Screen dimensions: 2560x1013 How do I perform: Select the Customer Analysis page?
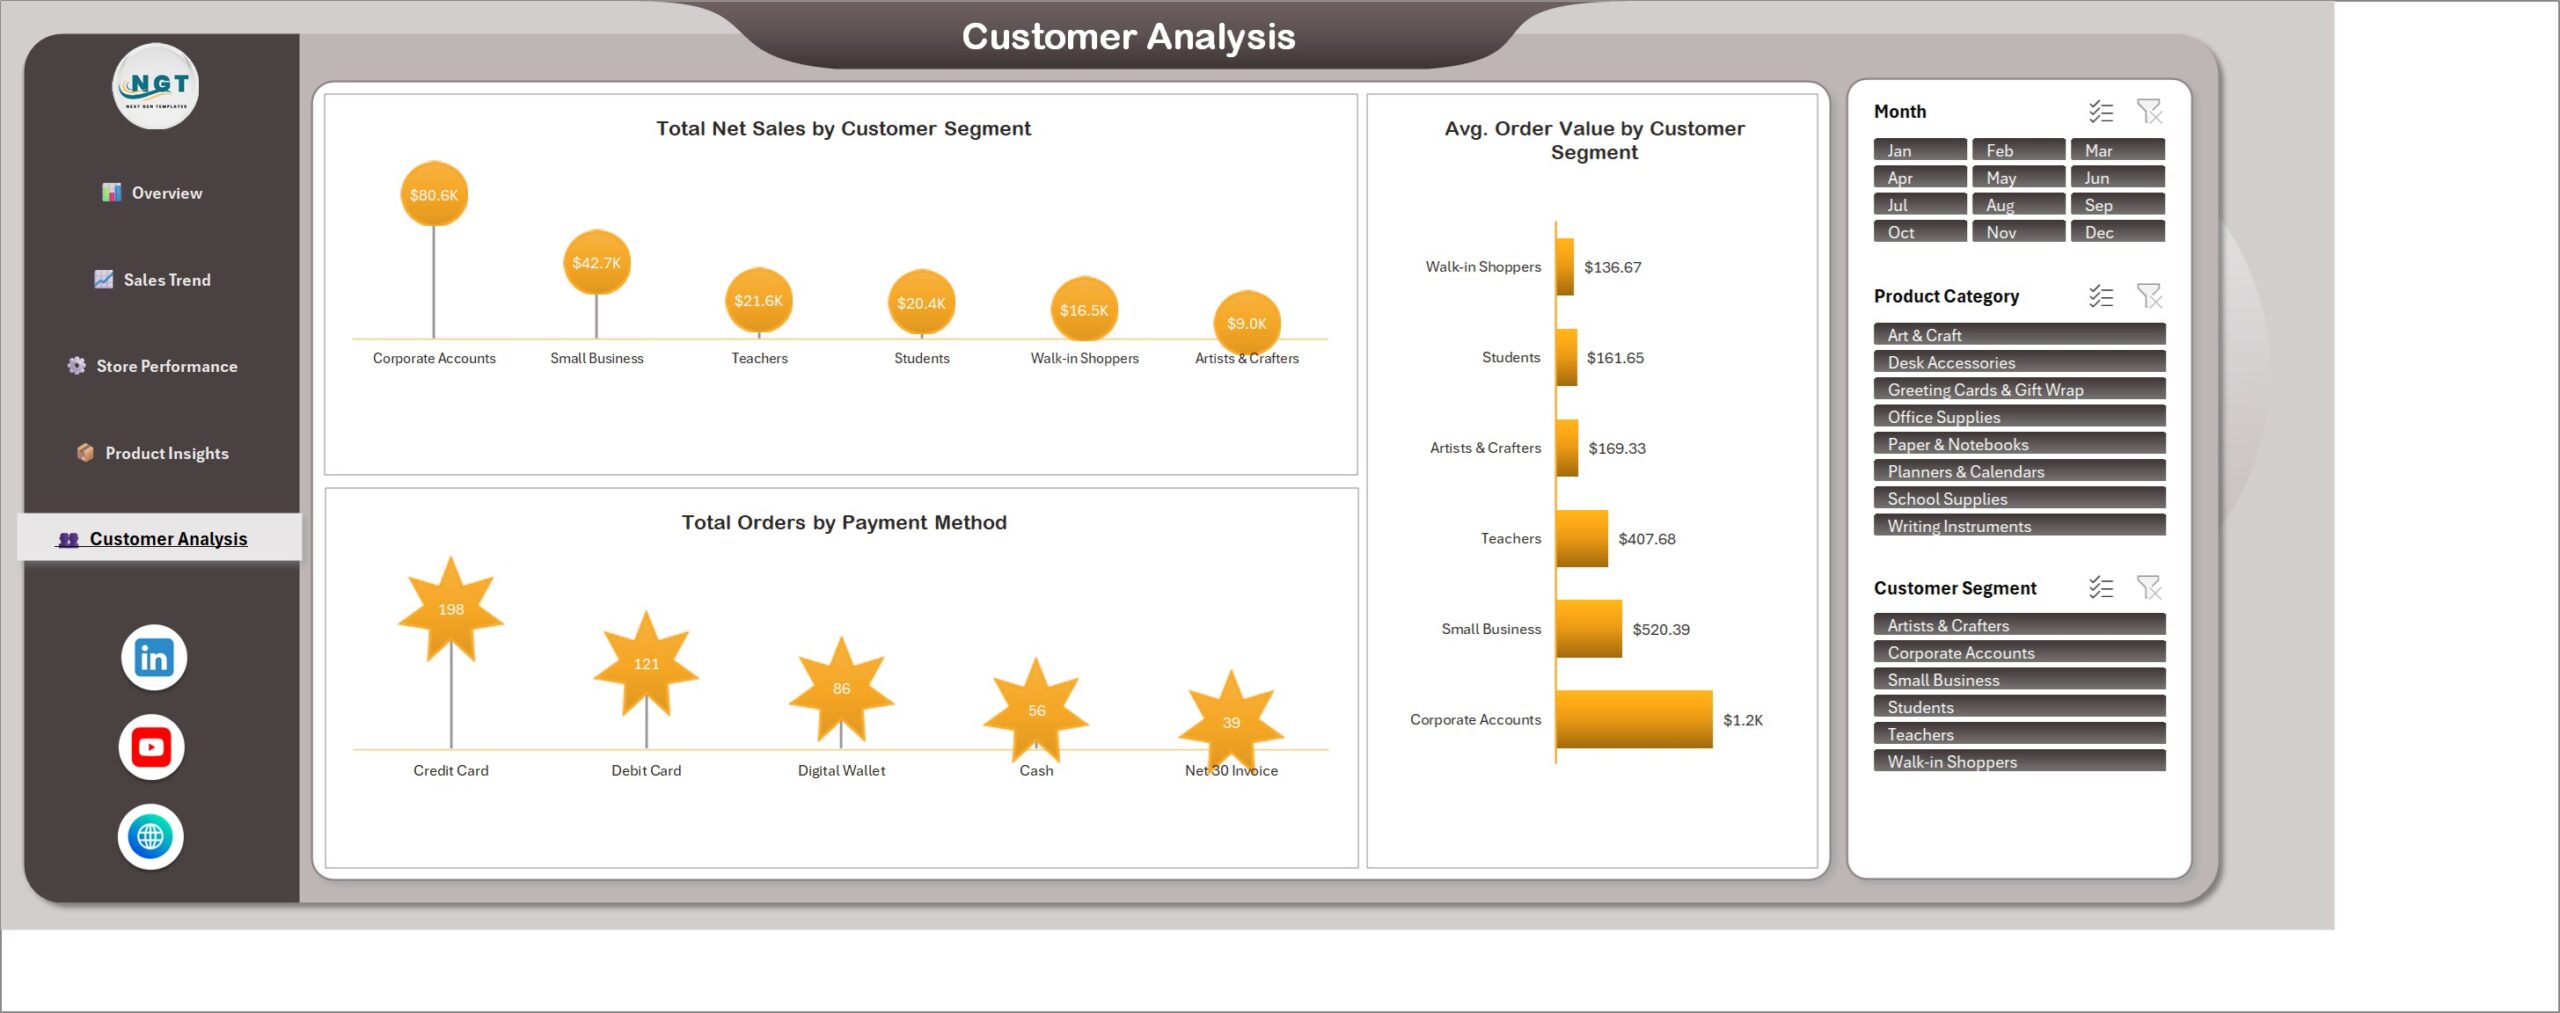pyautogui.click(x=160, y=538)
